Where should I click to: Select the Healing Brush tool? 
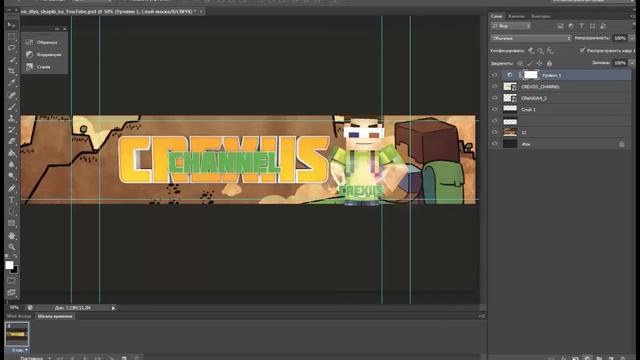pos(12,96)
